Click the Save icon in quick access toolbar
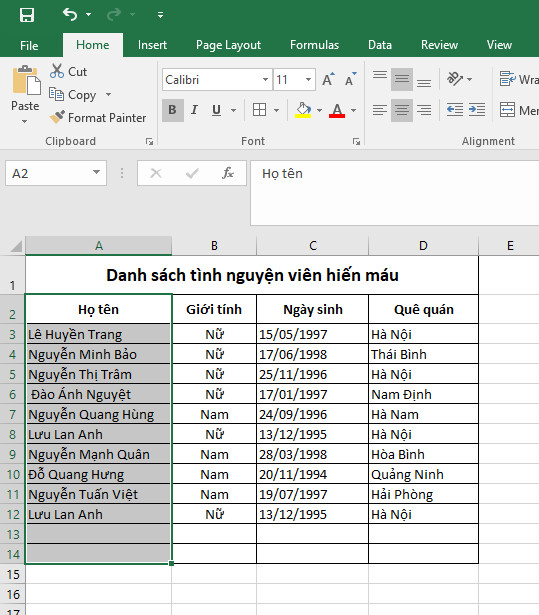The width and height of the screenshot is (539, 615). tap(27, 15)
